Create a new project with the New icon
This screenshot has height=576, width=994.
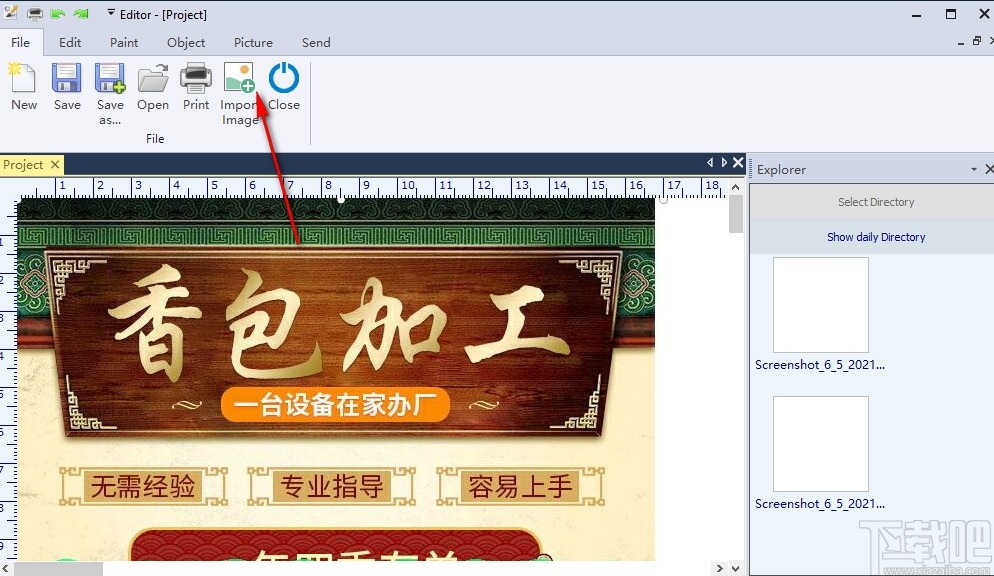point(23,88)
